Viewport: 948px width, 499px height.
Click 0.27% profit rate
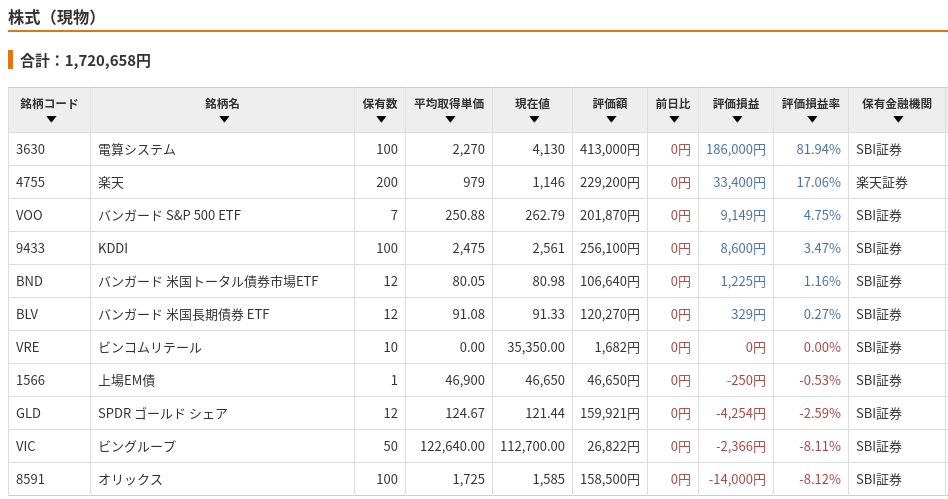pos(822,314)
